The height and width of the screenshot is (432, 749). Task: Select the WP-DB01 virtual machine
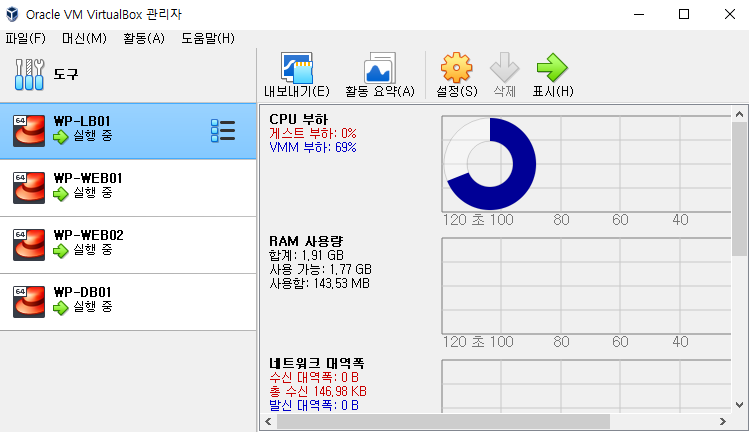(x=128, y=302)
